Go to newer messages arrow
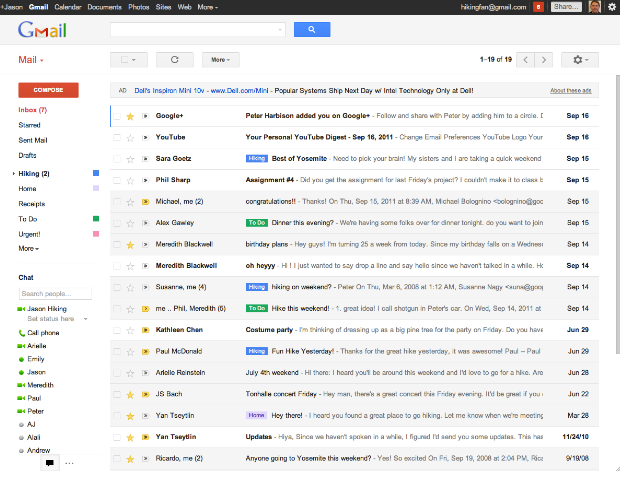The width and height of the screenshot is (620, 477). [x=525, y=60]
